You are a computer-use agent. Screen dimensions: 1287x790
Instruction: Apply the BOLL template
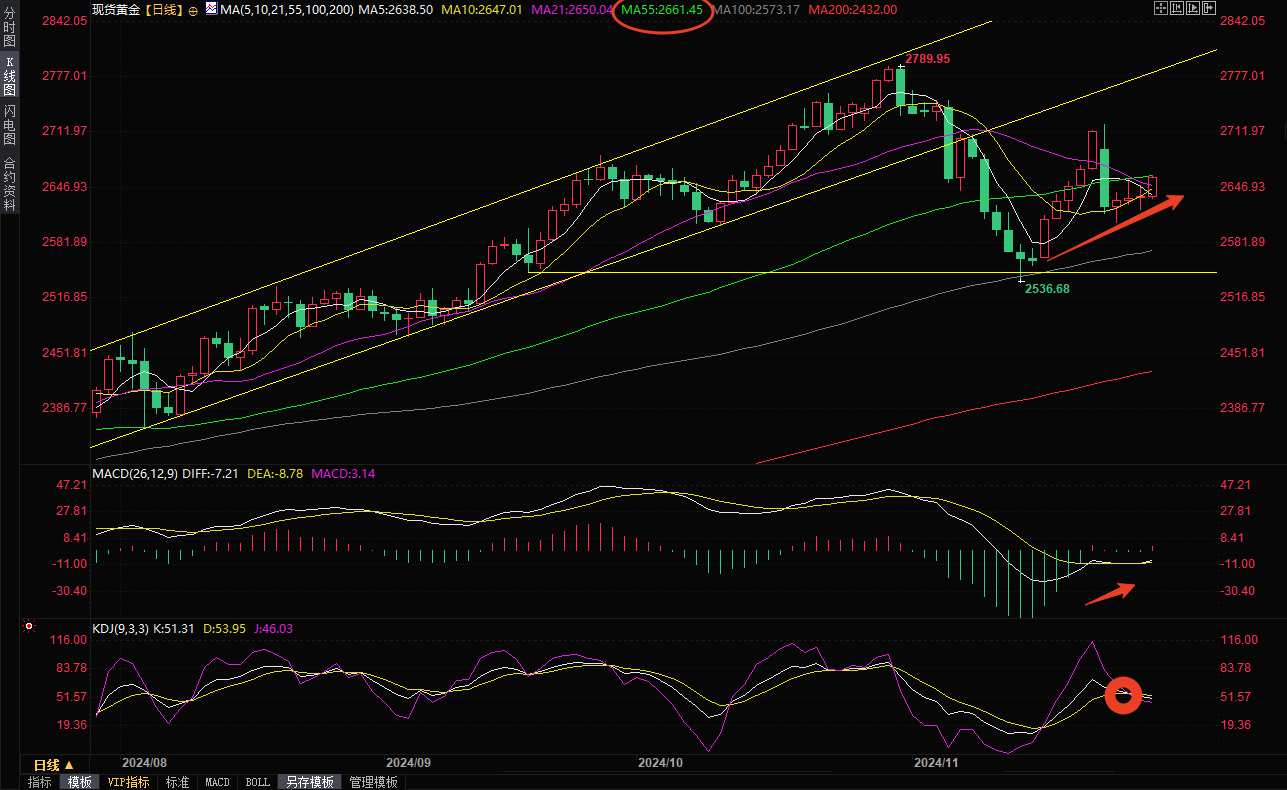pos(256,782)
